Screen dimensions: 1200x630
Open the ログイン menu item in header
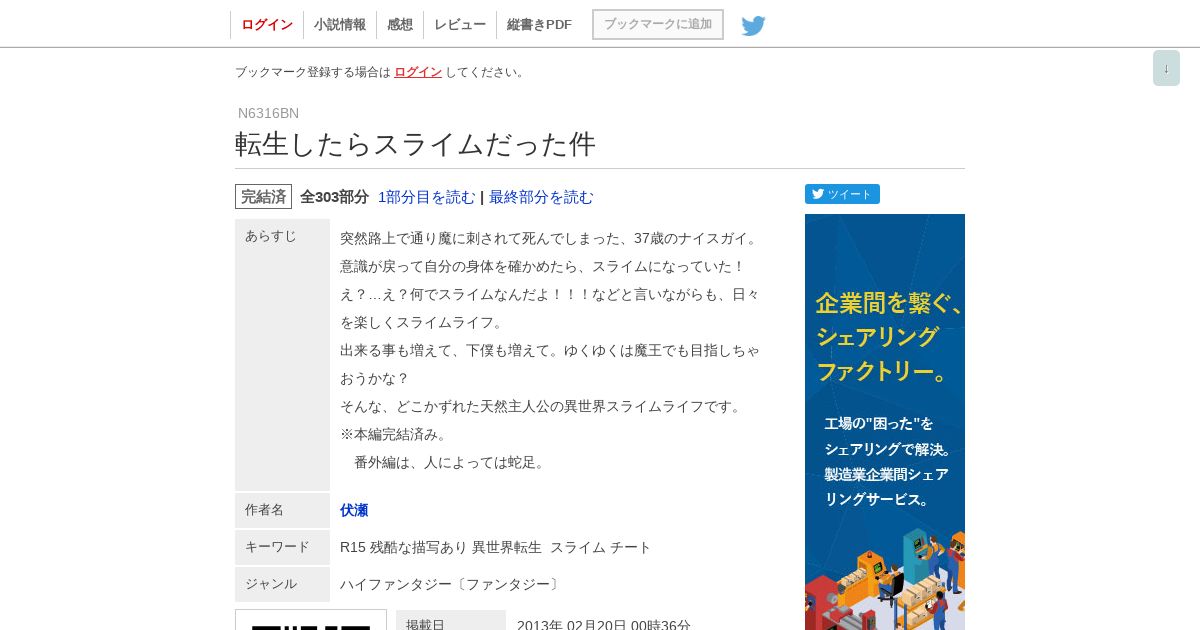coord(267,25)
